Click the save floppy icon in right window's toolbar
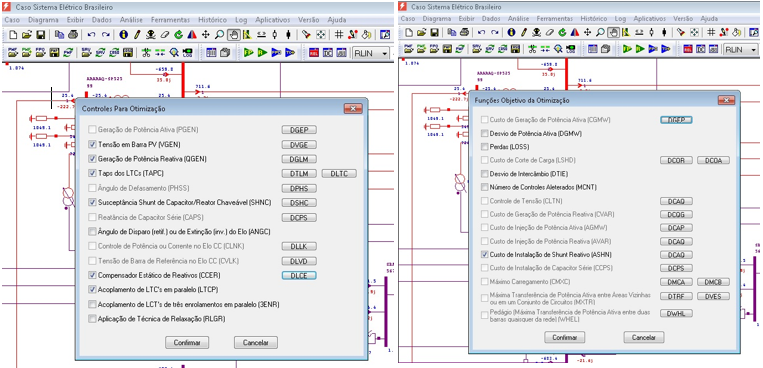The width and height of the screenshot is (763, 368). click(x=435, y=33)
